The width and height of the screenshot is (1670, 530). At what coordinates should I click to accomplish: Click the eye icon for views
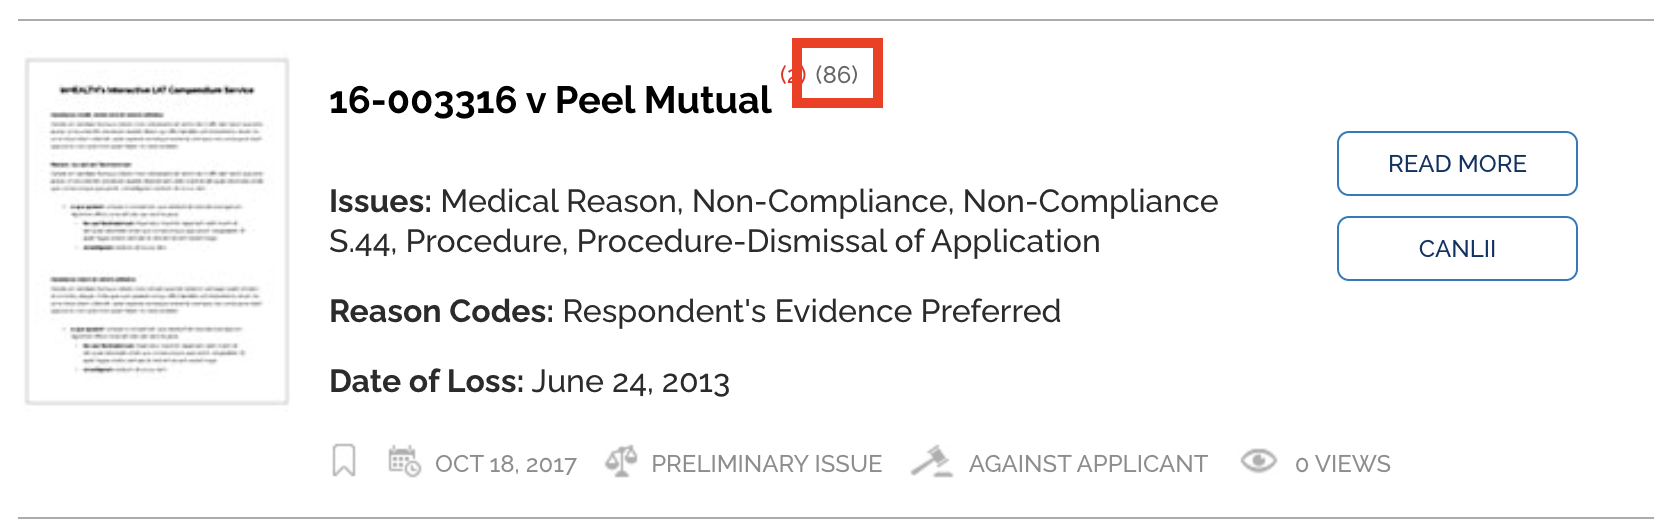1259,460
